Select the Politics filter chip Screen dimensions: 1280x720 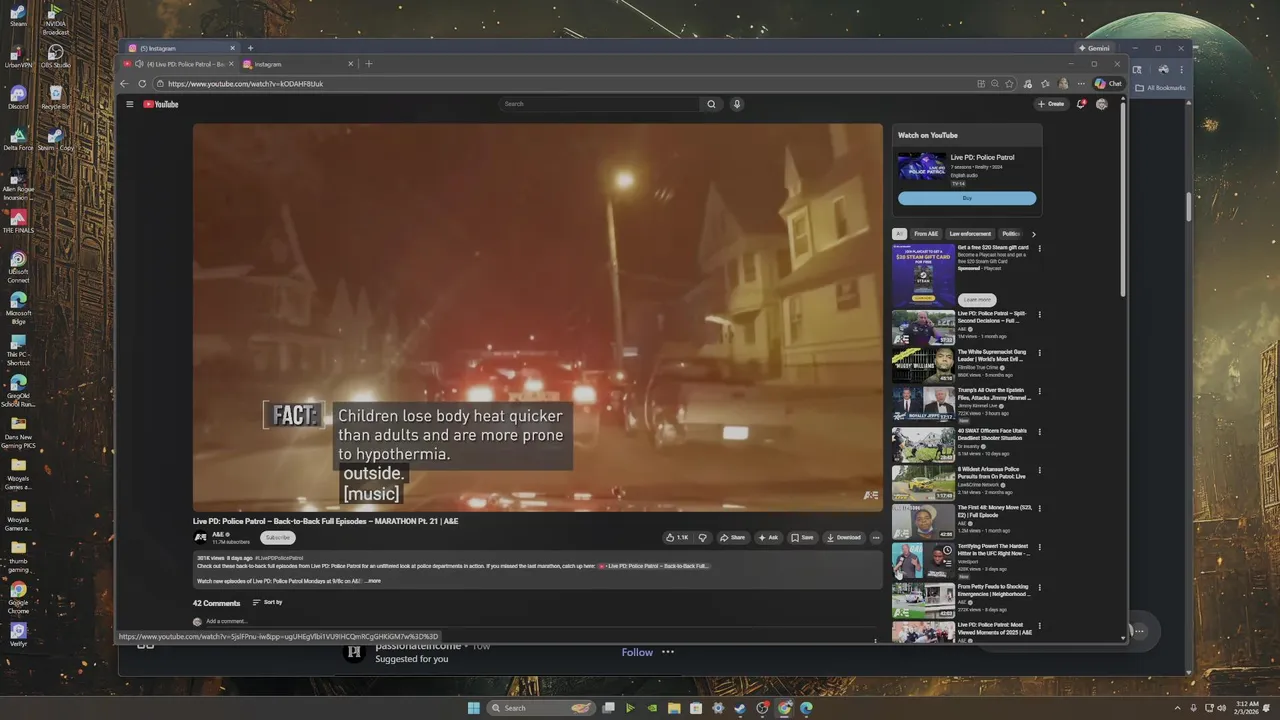point(1010,234)
